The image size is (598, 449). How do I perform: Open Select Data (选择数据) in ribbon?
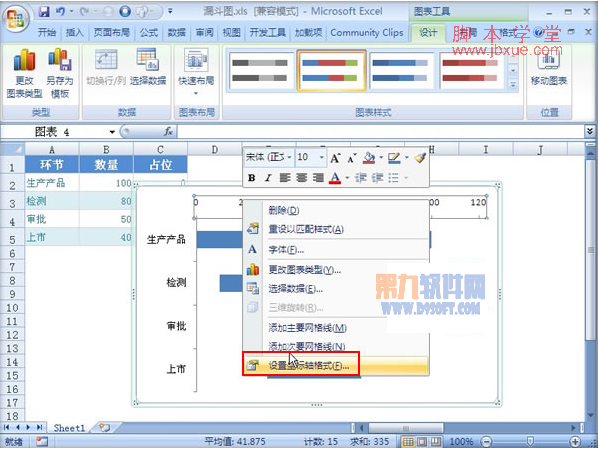click(x=148, y=66)
